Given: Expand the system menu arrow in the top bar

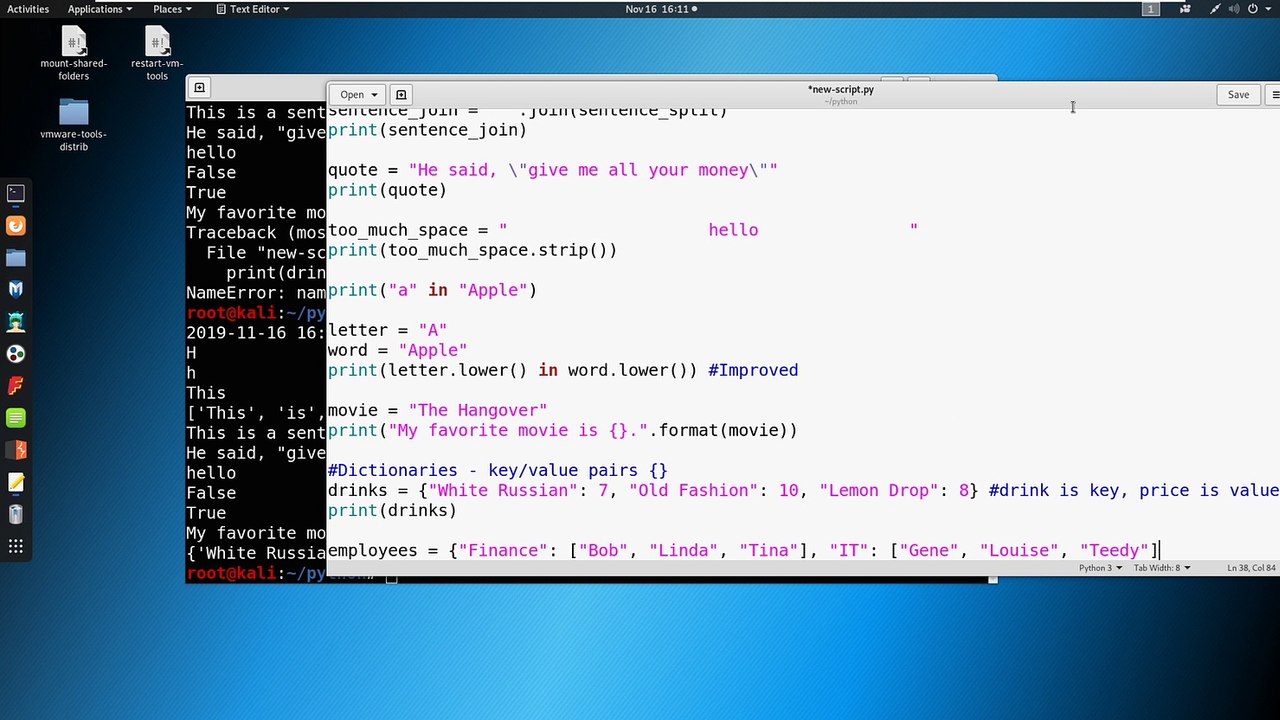Looking at the screenshot, I should pos(1268,9).
